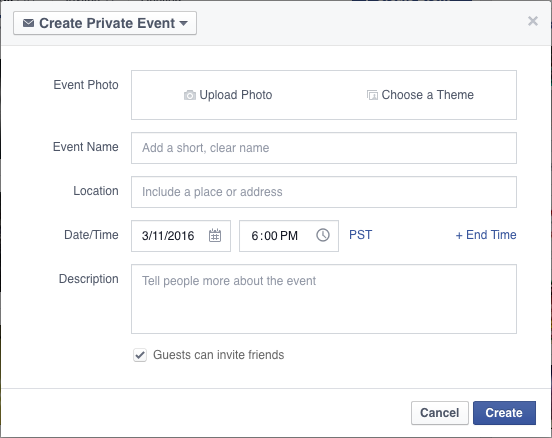Screen dimensions: 552x438
Task: Click the Description text area
Action: pos(324,299)
